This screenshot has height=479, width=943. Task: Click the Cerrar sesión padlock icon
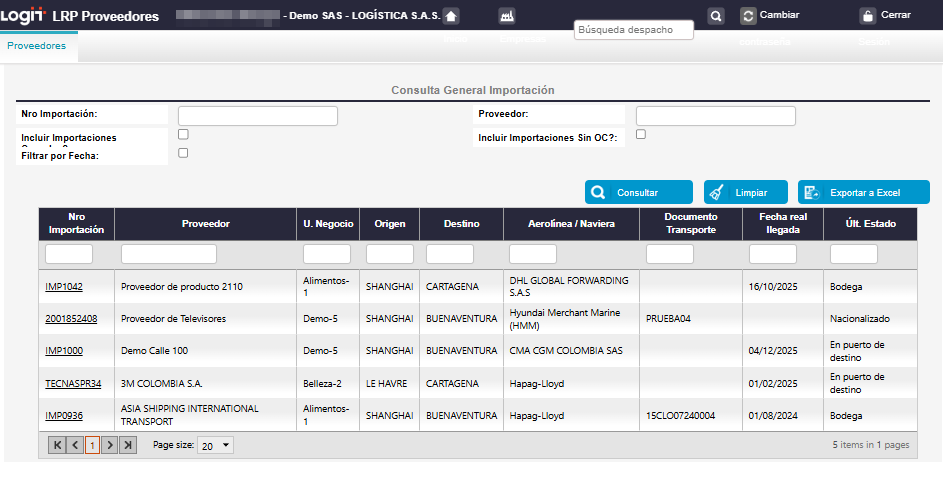tap(868, 16)
